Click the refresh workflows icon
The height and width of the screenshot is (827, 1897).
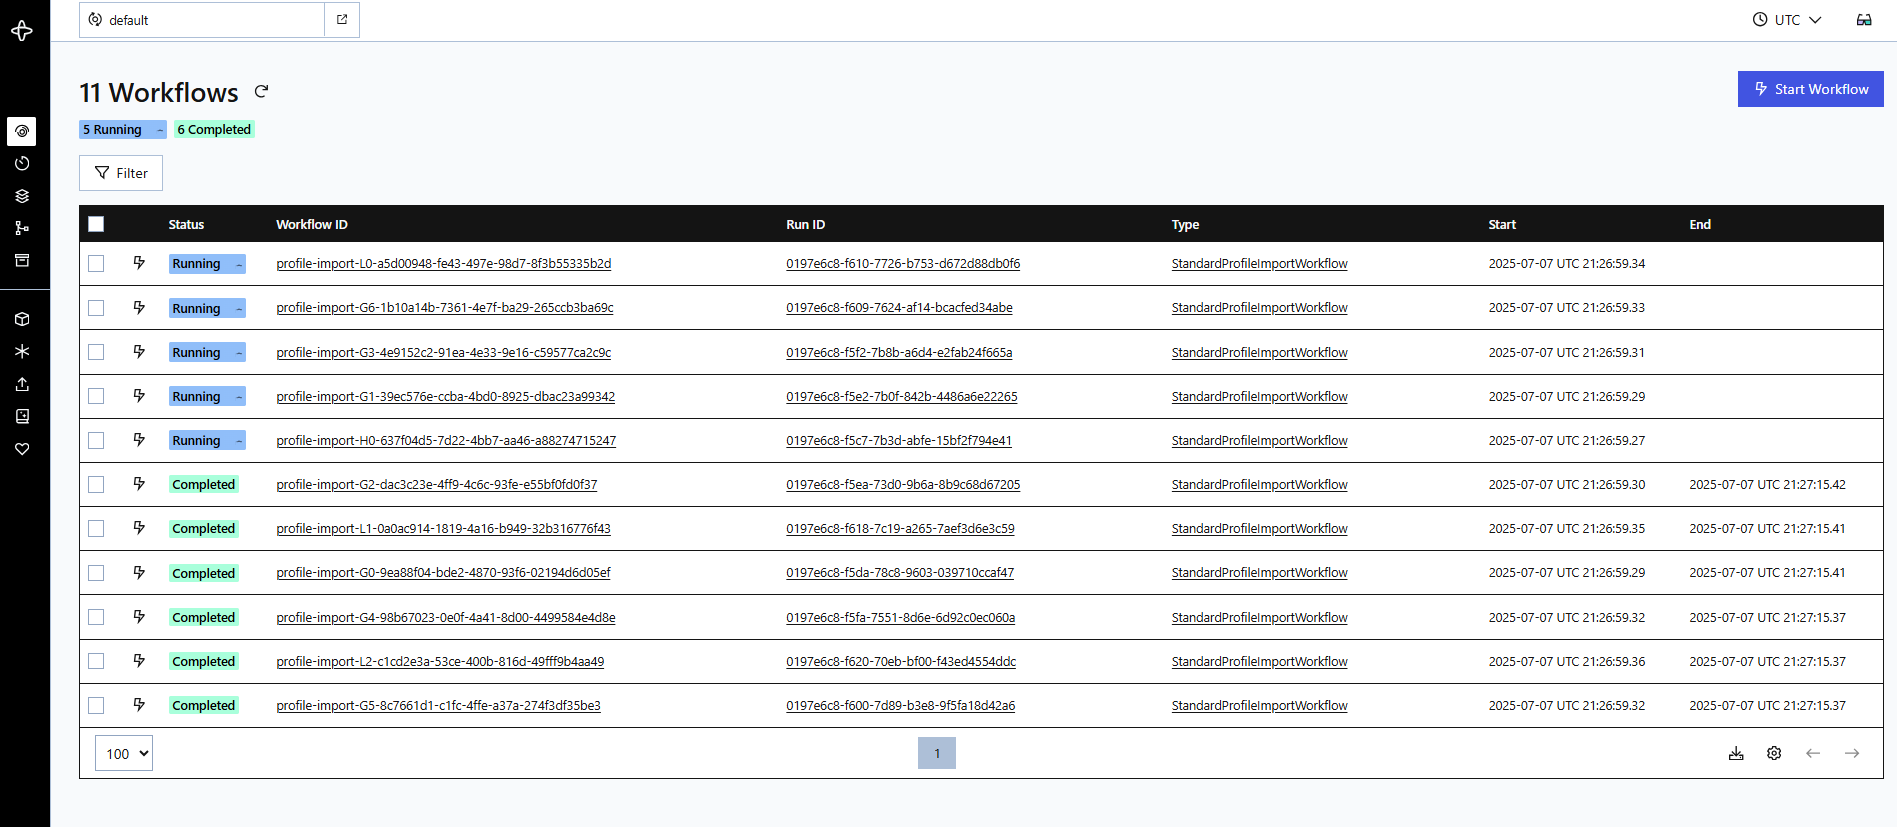point(262,91)
